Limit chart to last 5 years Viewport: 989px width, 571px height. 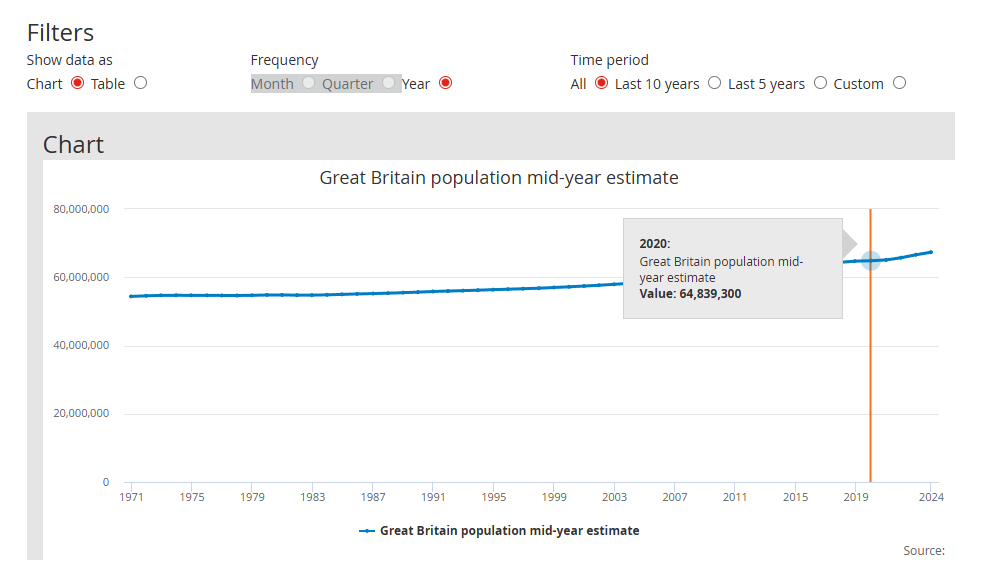820,83
